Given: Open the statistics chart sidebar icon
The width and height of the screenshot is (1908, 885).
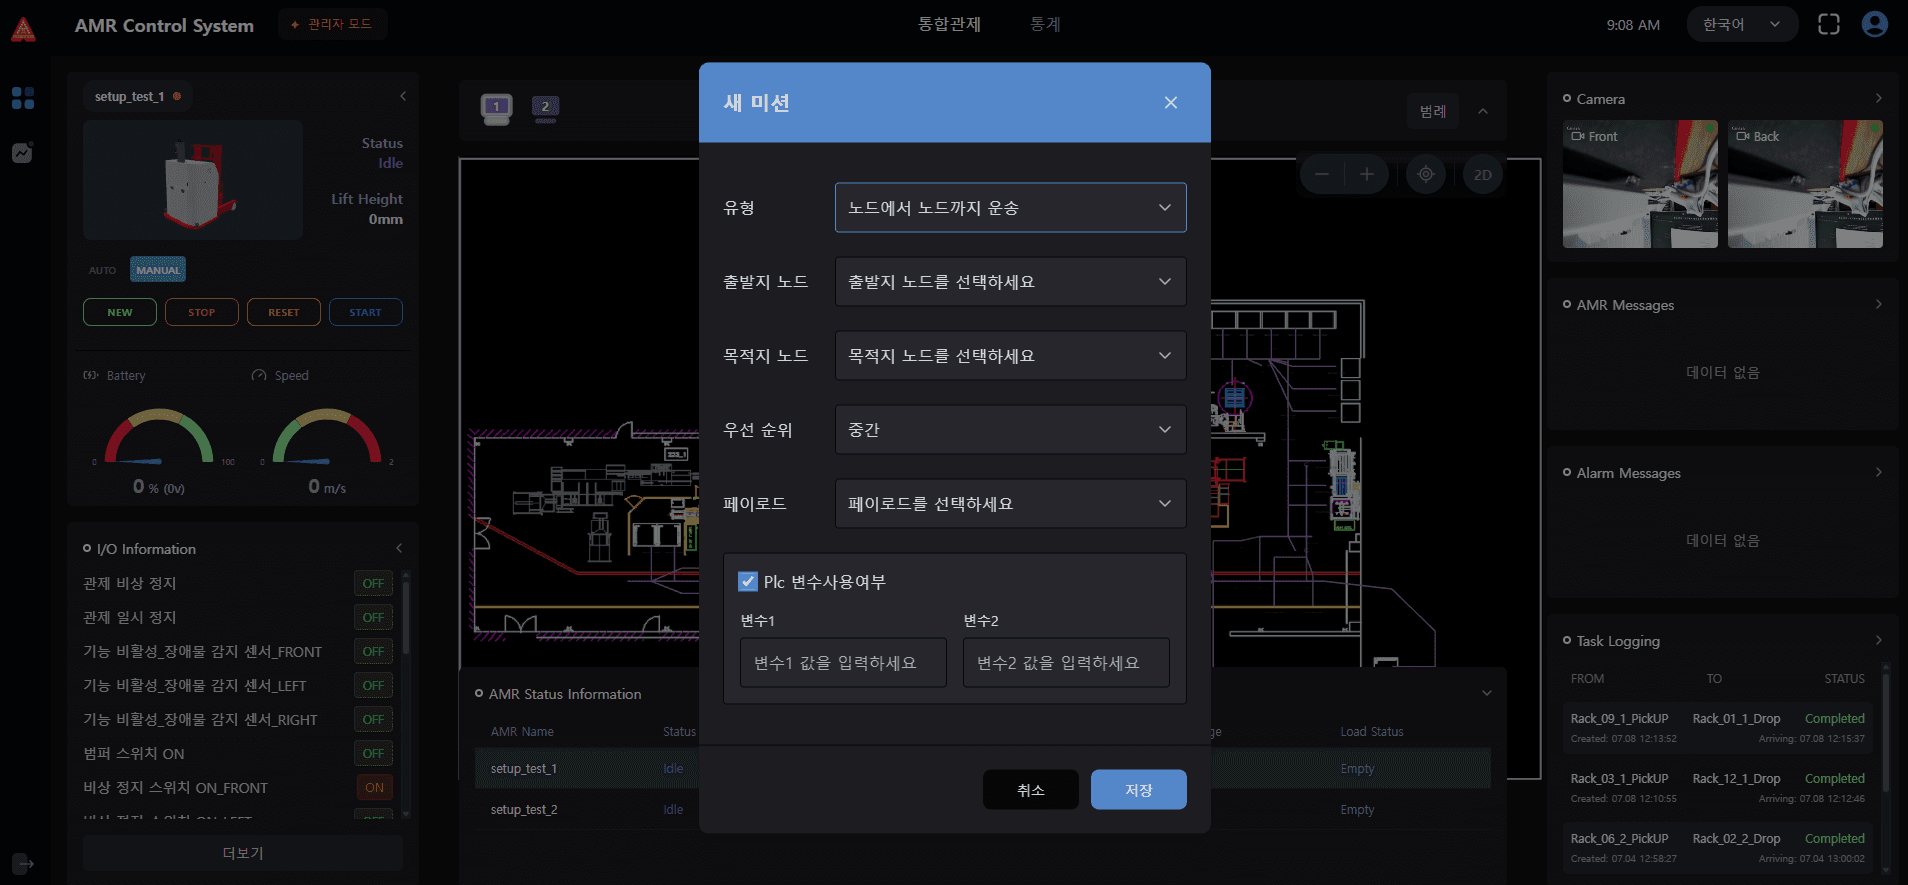Looking at the screenshot, I should click(23, 152).
